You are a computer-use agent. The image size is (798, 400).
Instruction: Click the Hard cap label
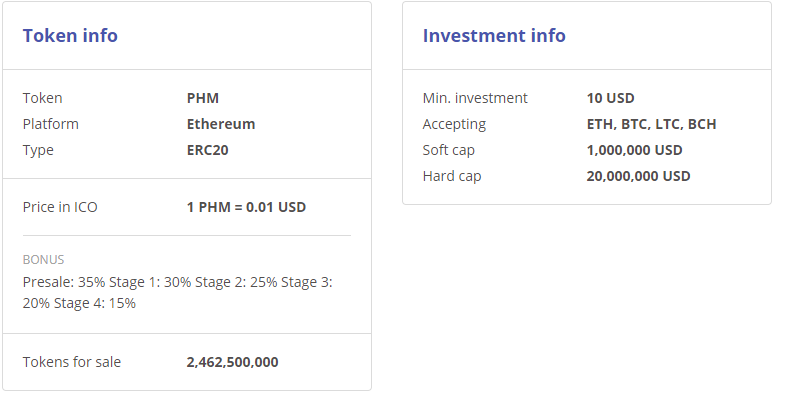point(451,176)
